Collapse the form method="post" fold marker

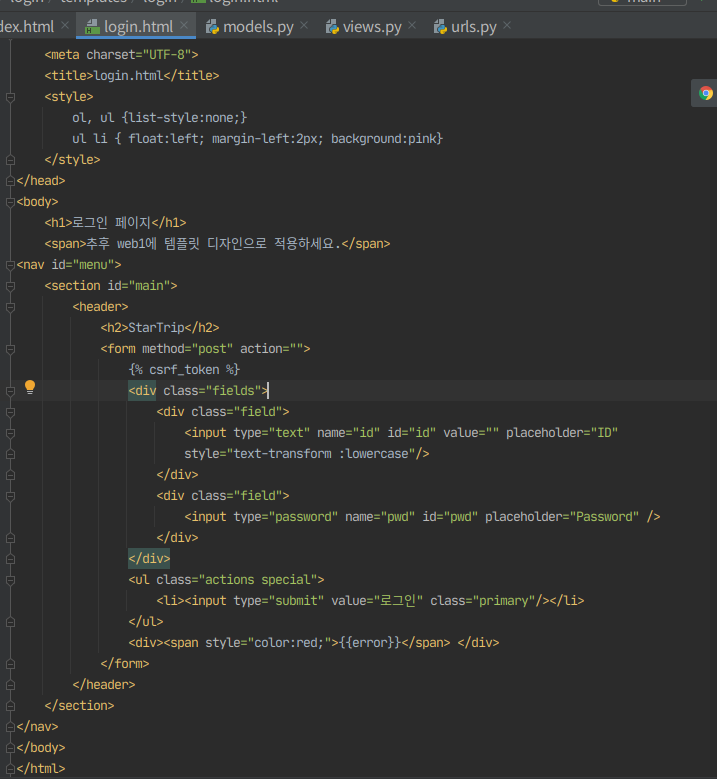click(x=10, y=349)
